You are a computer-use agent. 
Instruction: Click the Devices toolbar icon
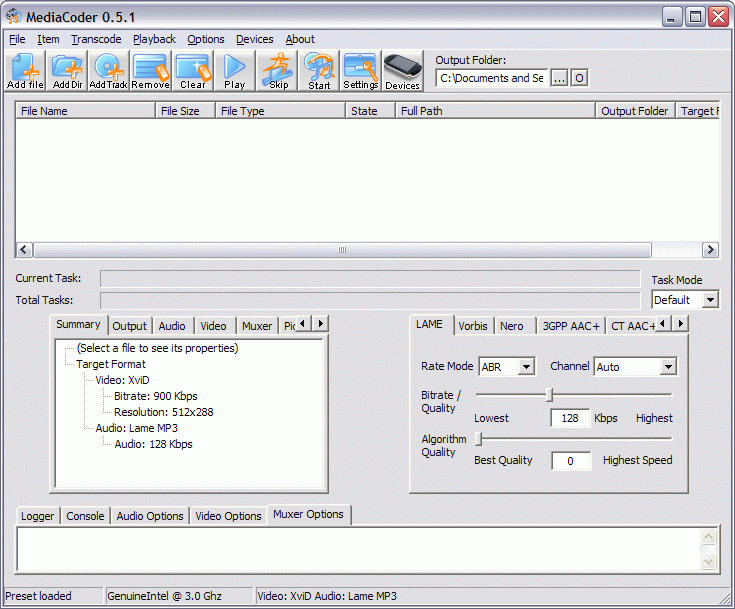click(403, 71)
